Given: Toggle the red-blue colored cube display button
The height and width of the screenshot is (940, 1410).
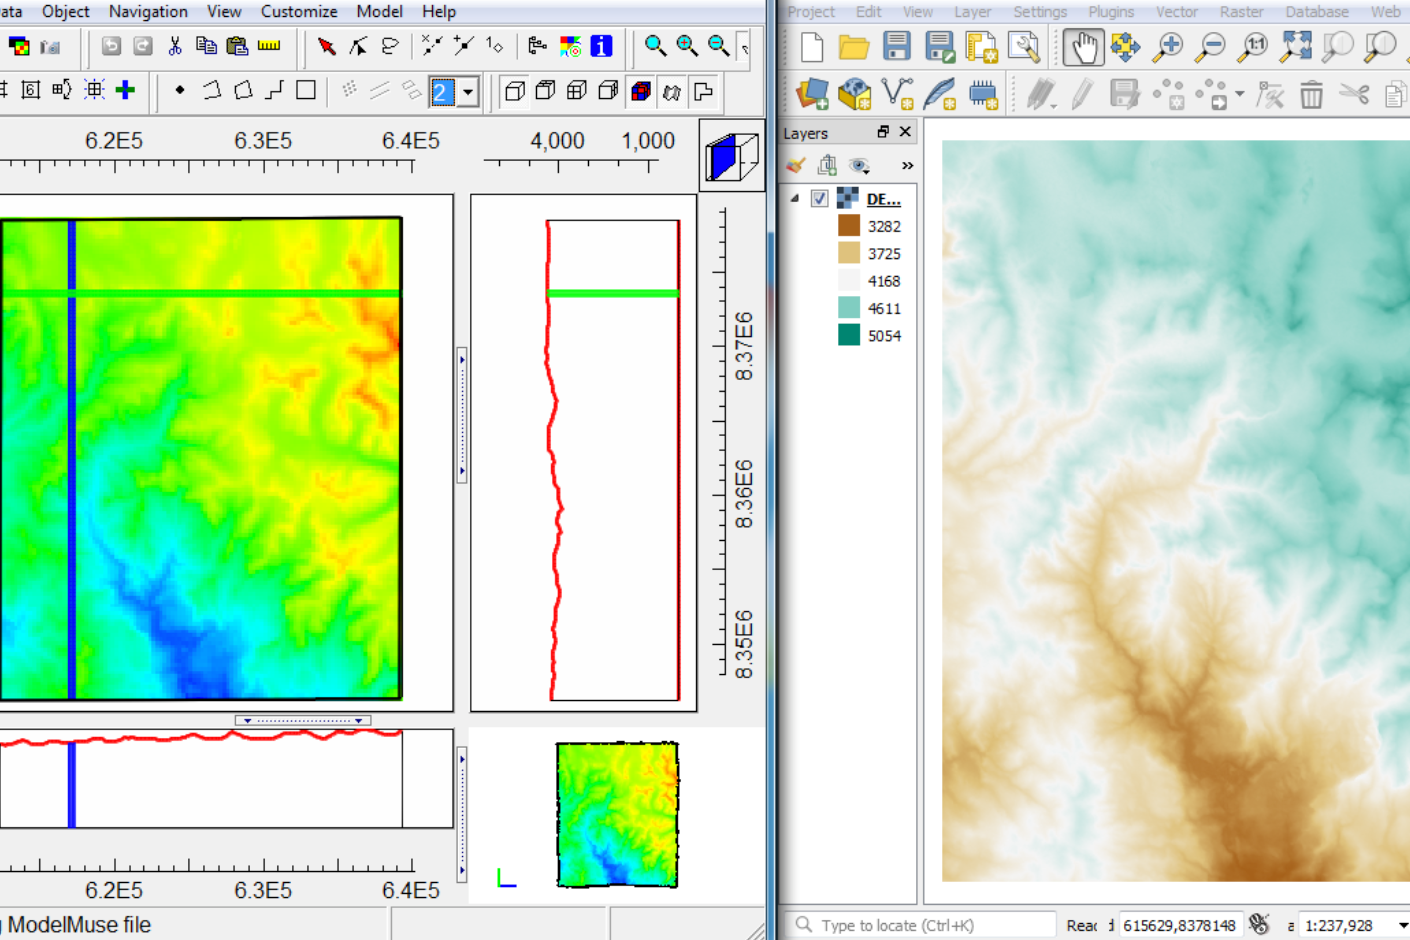Looking at the screenshot, I should click(x=640, y=91).
